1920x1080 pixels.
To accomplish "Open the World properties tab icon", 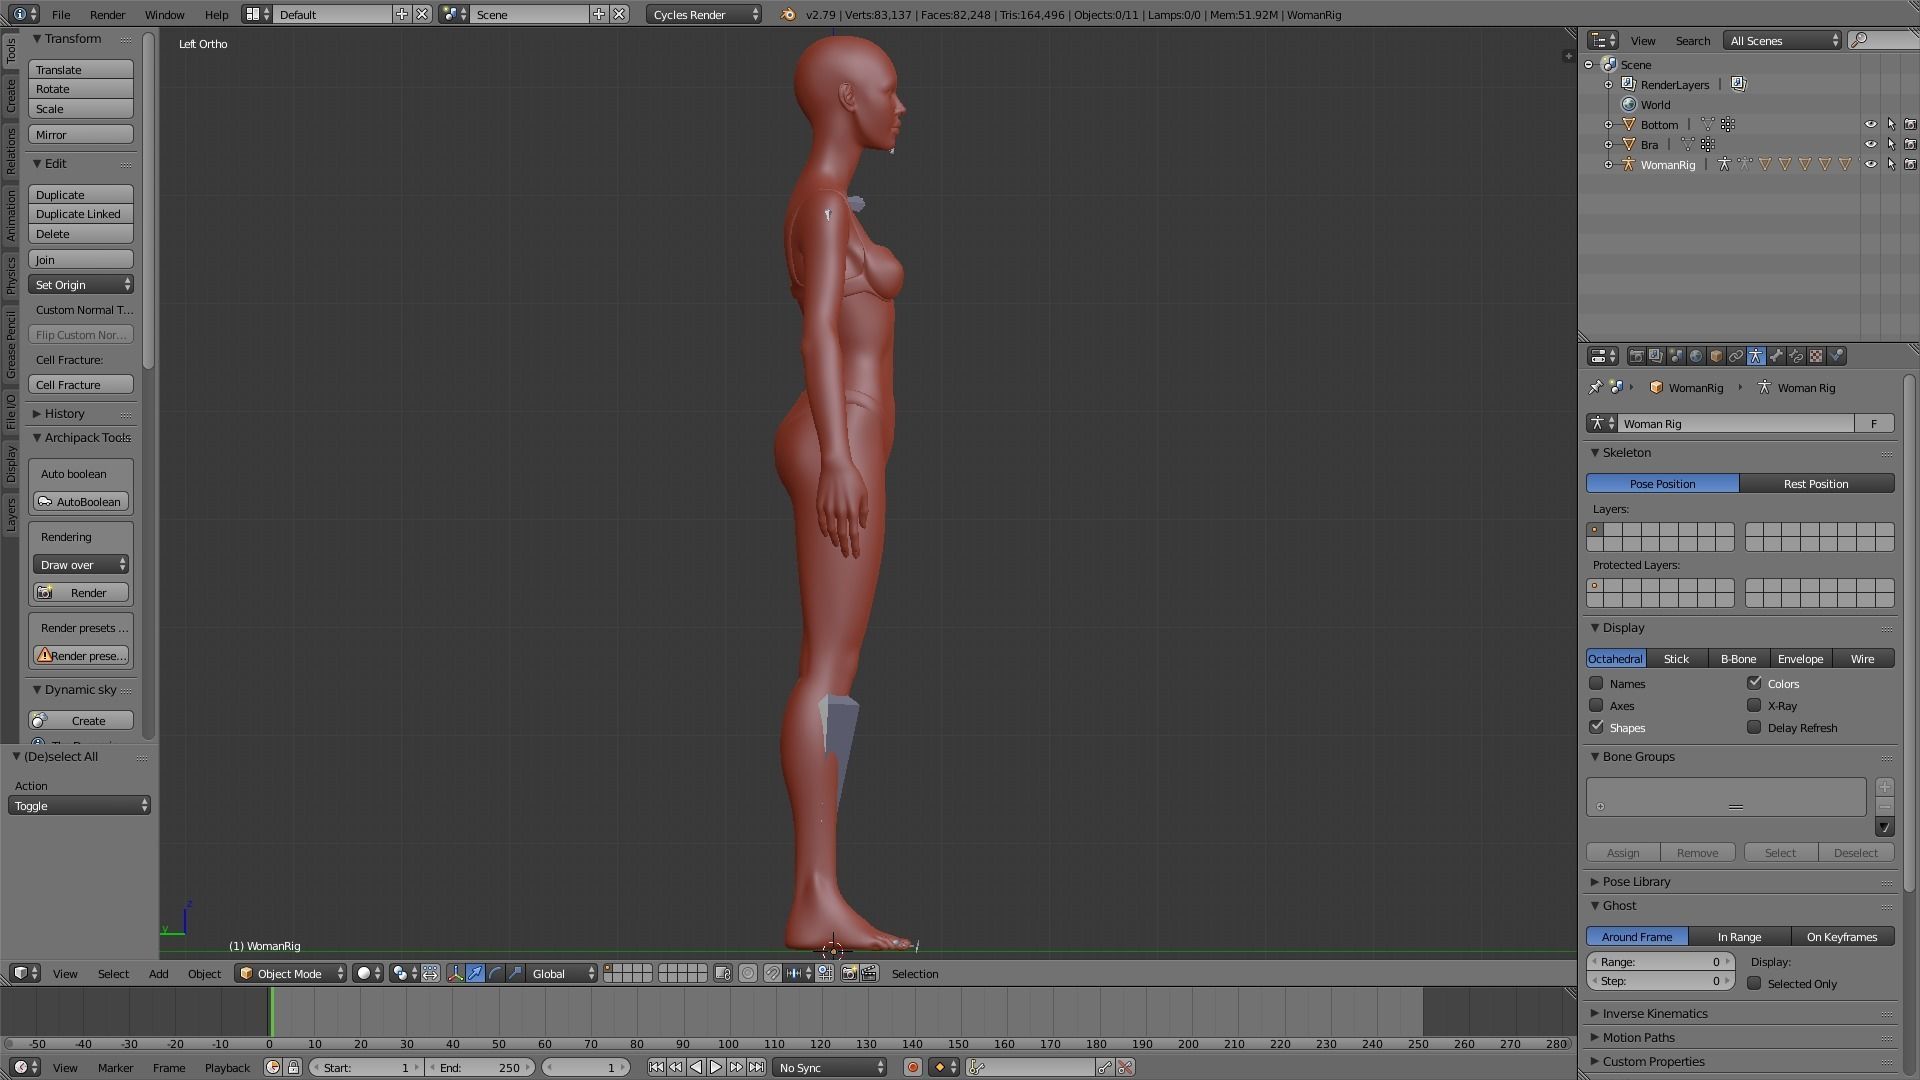I will pyautogui.click(x=1696, y=356).
